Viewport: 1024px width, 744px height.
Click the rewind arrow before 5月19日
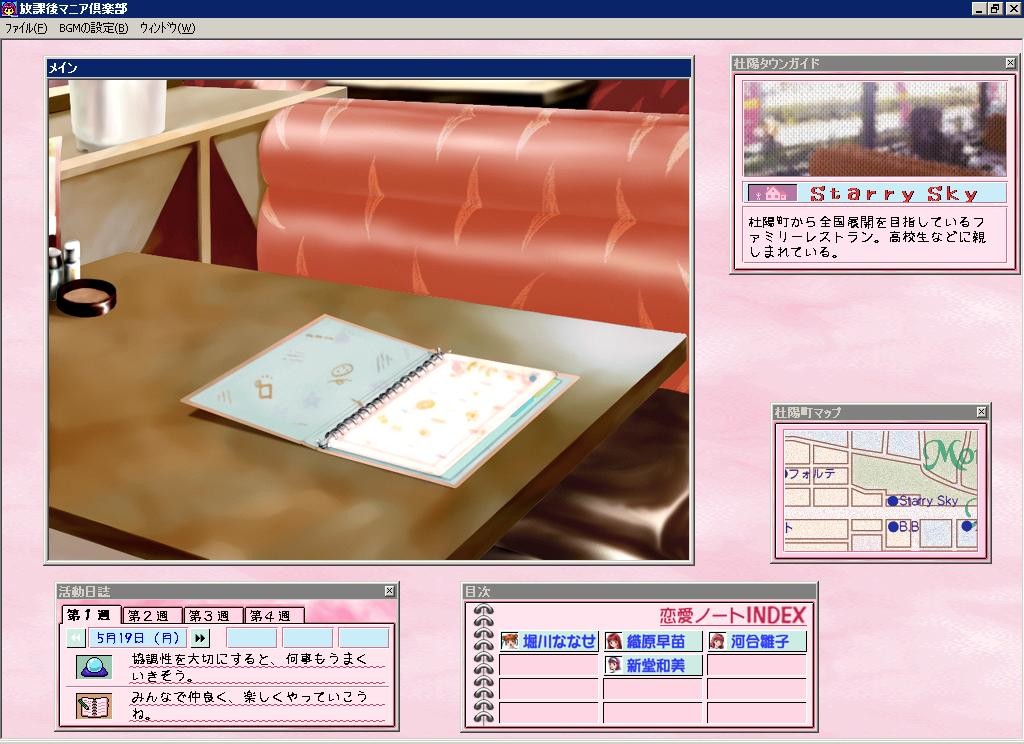tap(76, 638)
